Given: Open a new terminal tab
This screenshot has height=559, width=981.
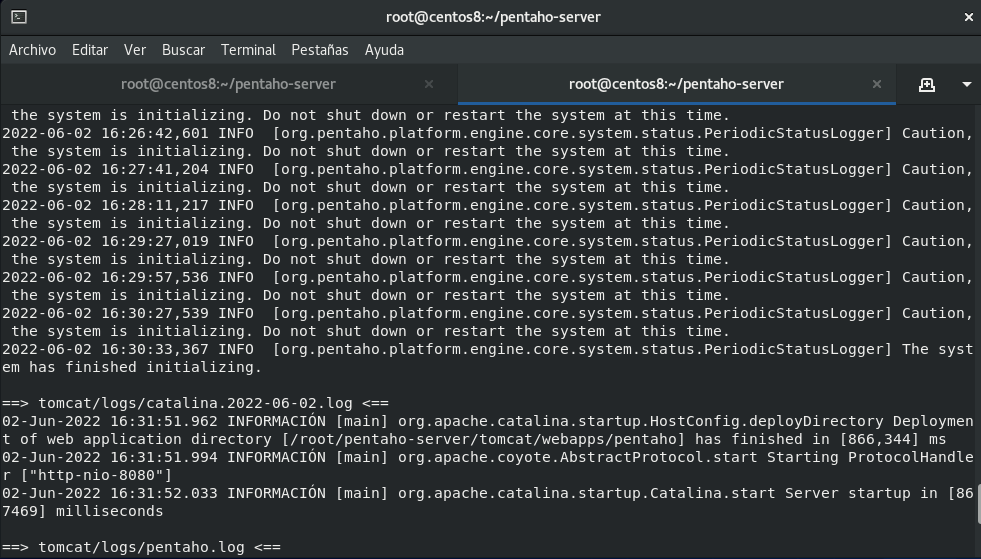Looking at the screenshot, I should coord(927,85).
